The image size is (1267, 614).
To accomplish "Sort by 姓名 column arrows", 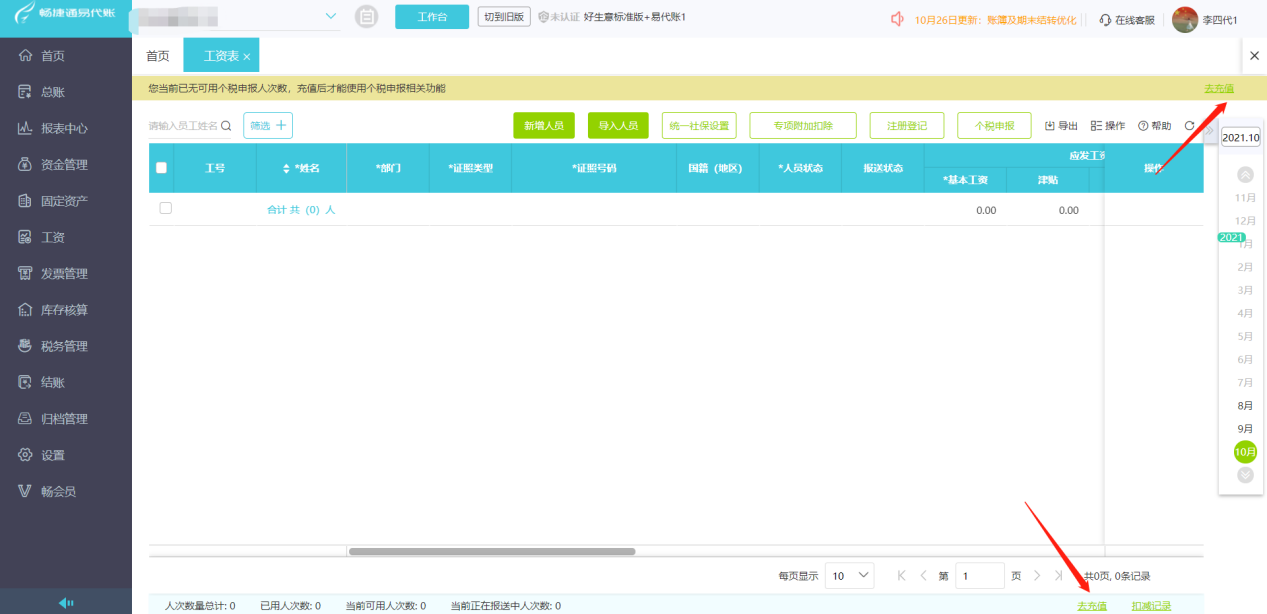I will 288,168.
